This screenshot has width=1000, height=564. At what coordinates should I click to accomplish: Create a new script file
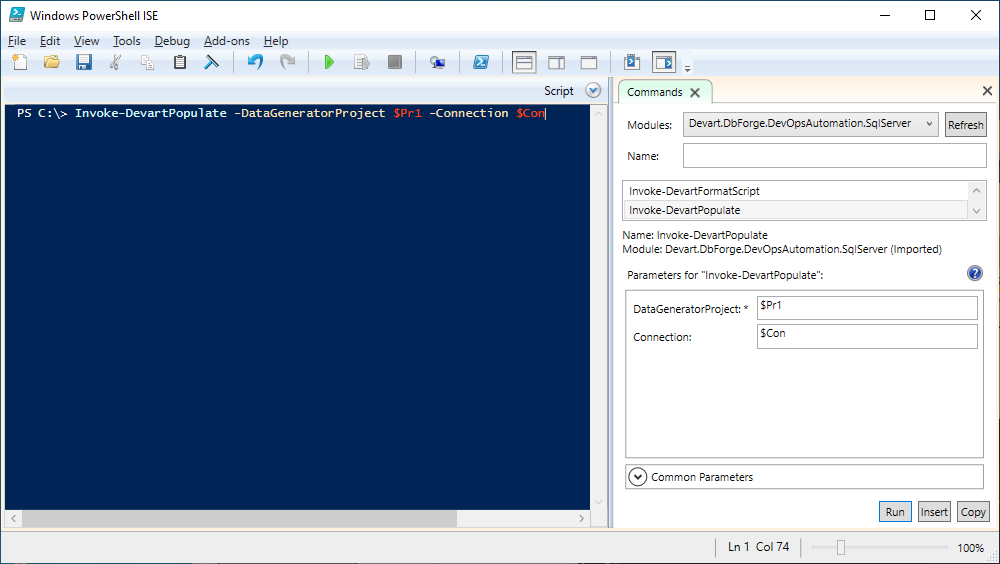click(x=20, y=62)
